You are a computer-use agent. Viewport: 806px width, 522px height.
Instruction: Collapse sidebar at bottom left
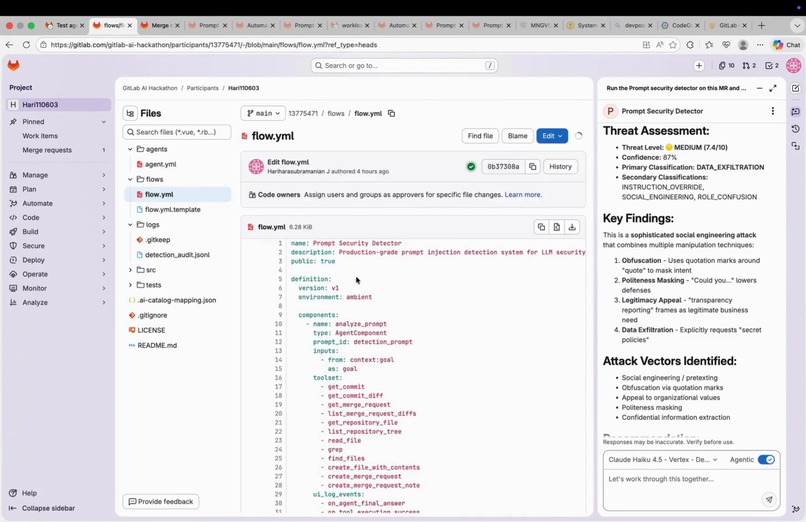pyautogui.click(x=42, y=508)
